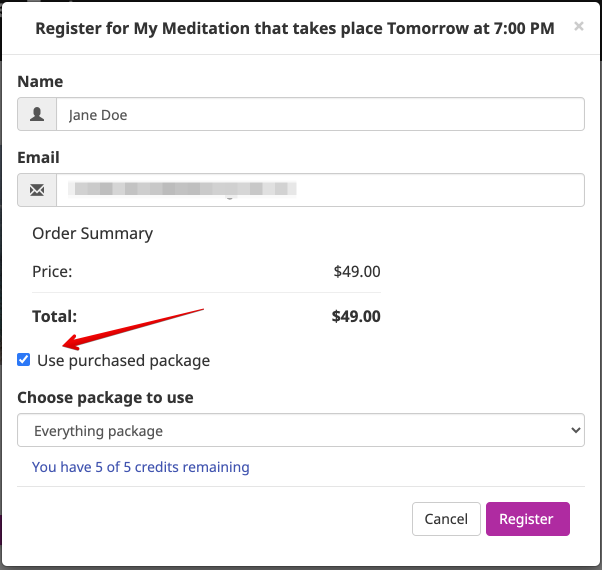The height and width of the screenshot is (570, 602).
Task: Focus the blurred Email input field
Action: (x=321, y=190)
